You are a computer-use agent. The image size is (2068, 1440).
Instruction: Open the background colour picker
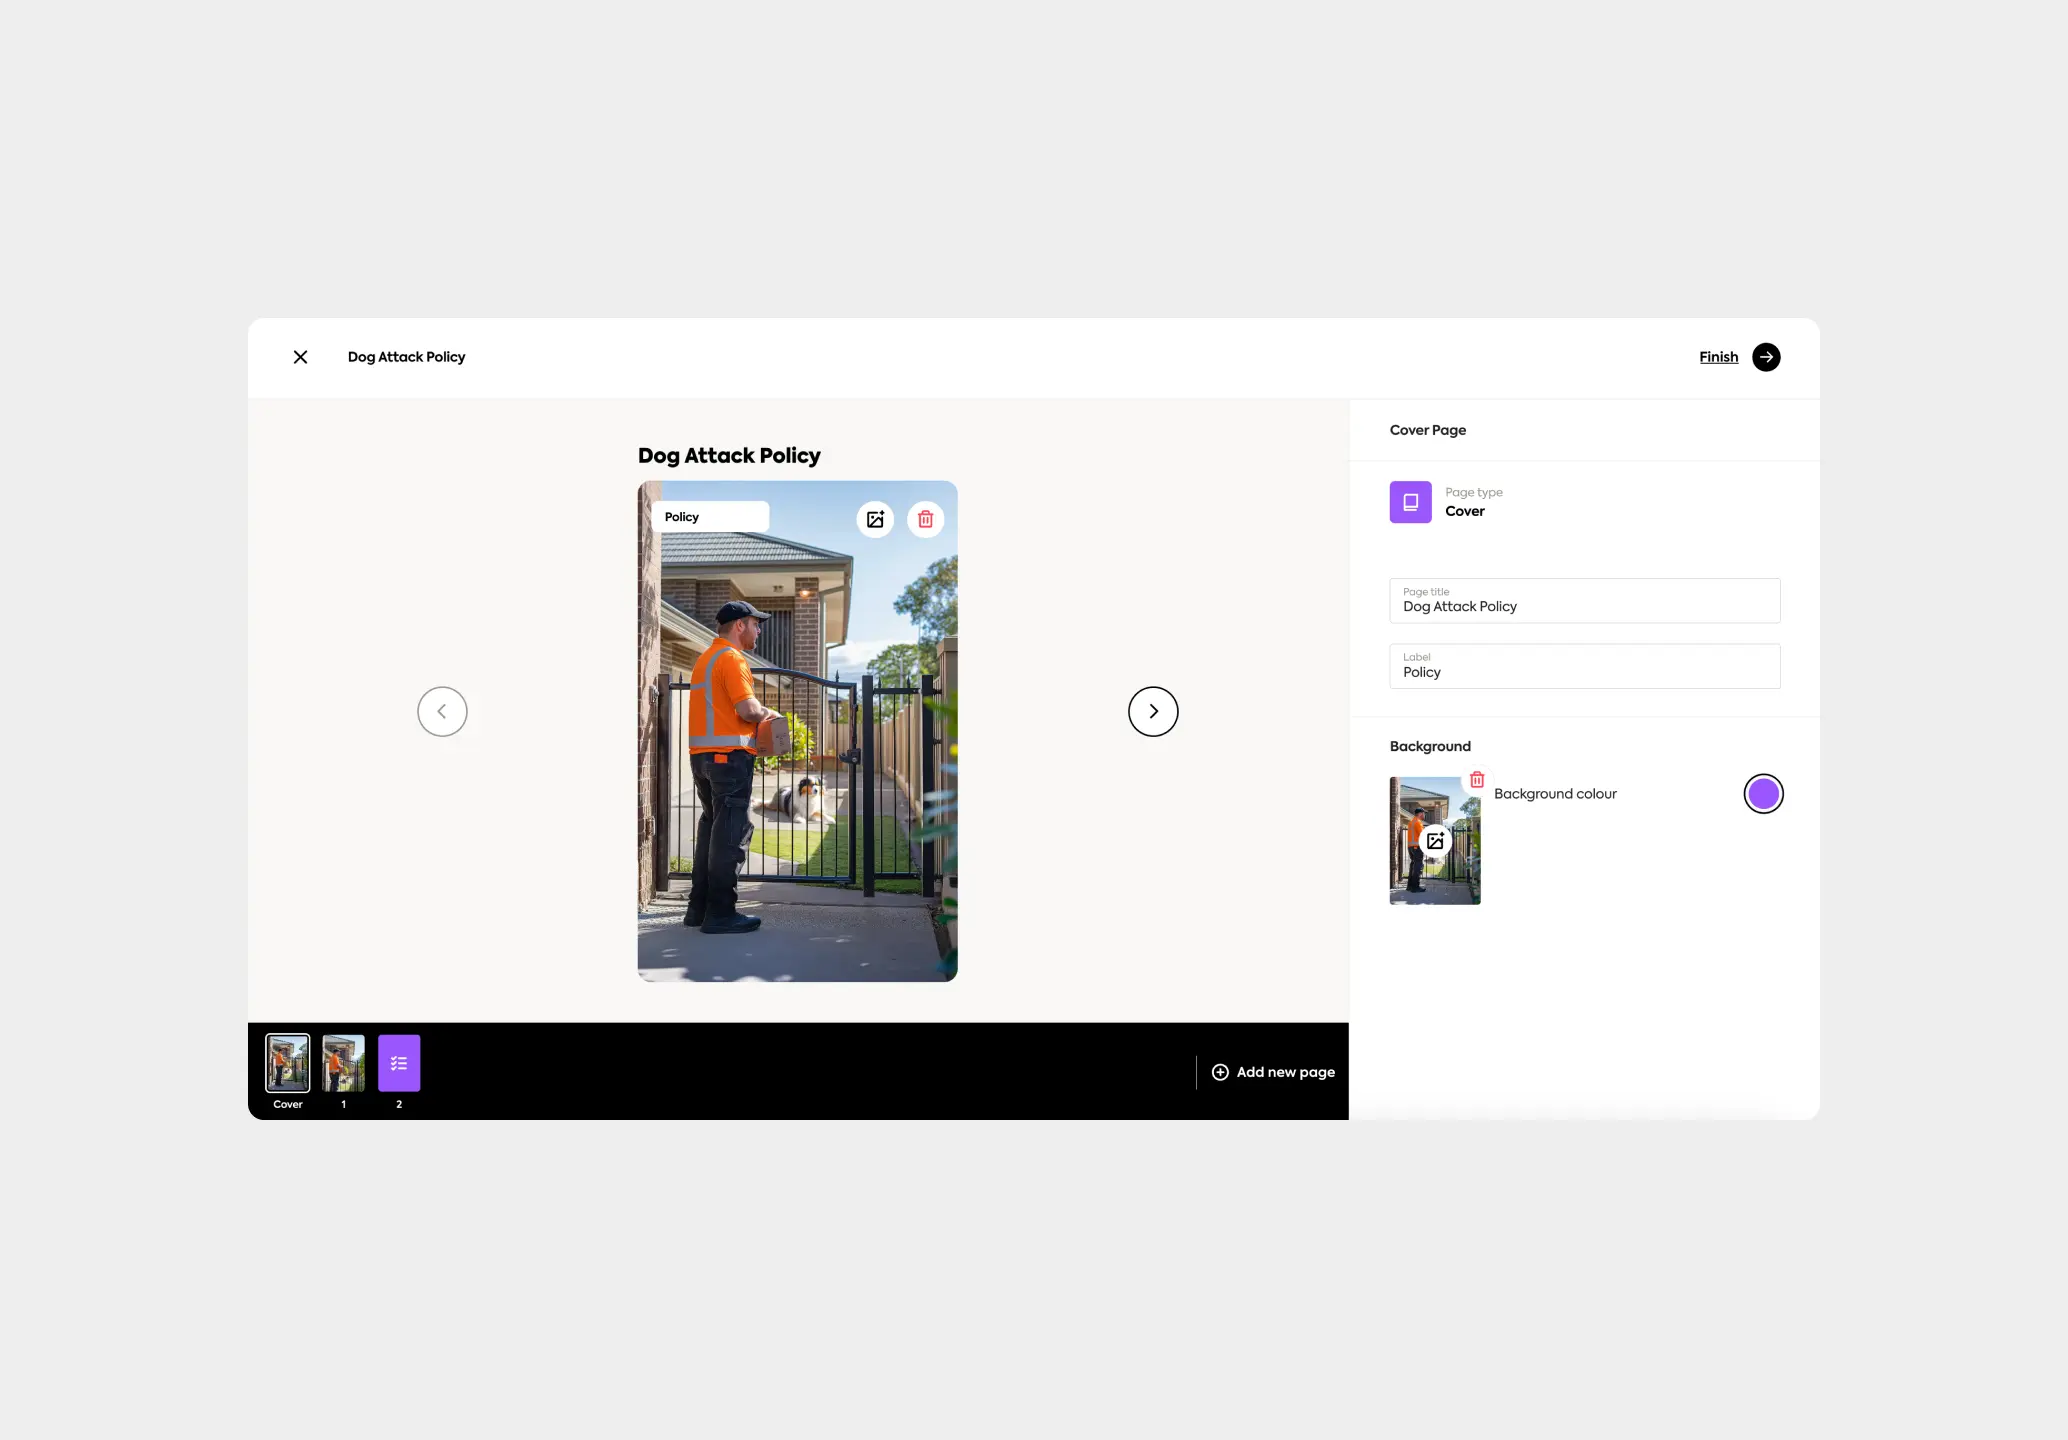click(1763, 793)
